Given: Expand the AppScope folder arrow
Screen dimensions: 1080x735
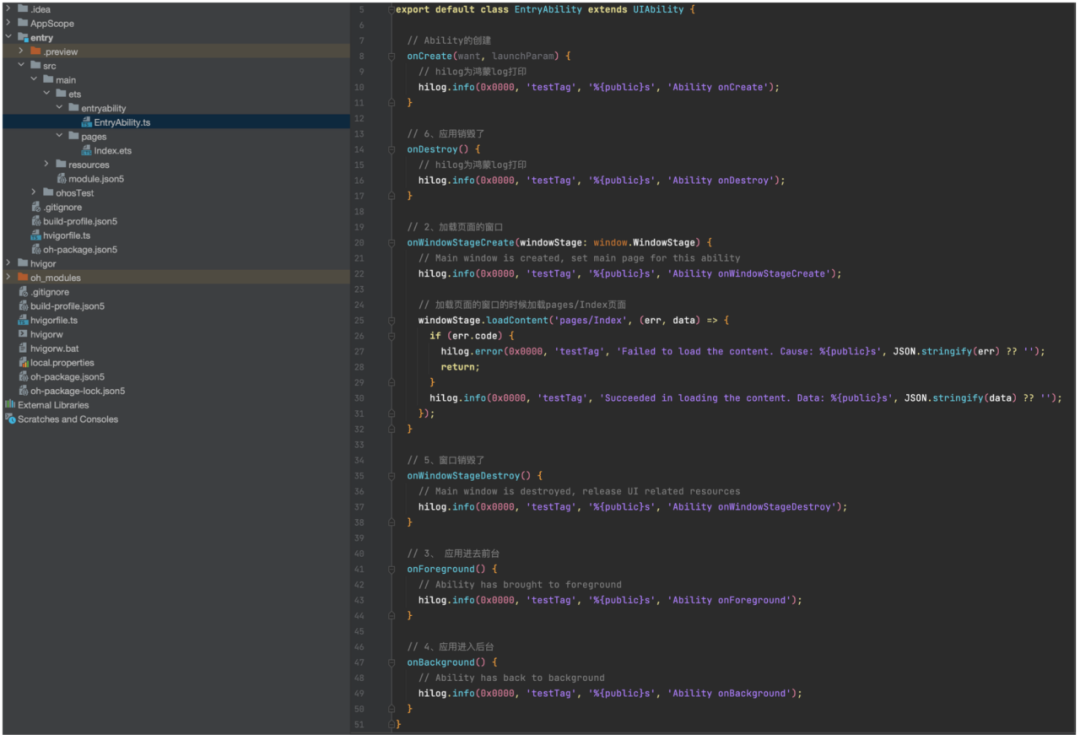Looking at the screenshot, I should (x=8, y=23).
